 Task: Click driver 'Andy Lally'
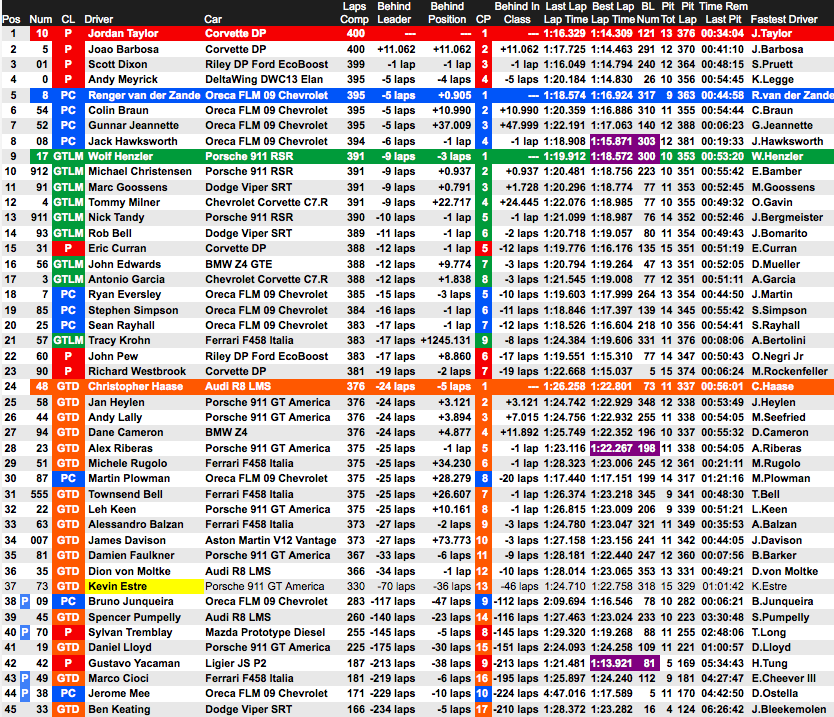tap(115, 418)
